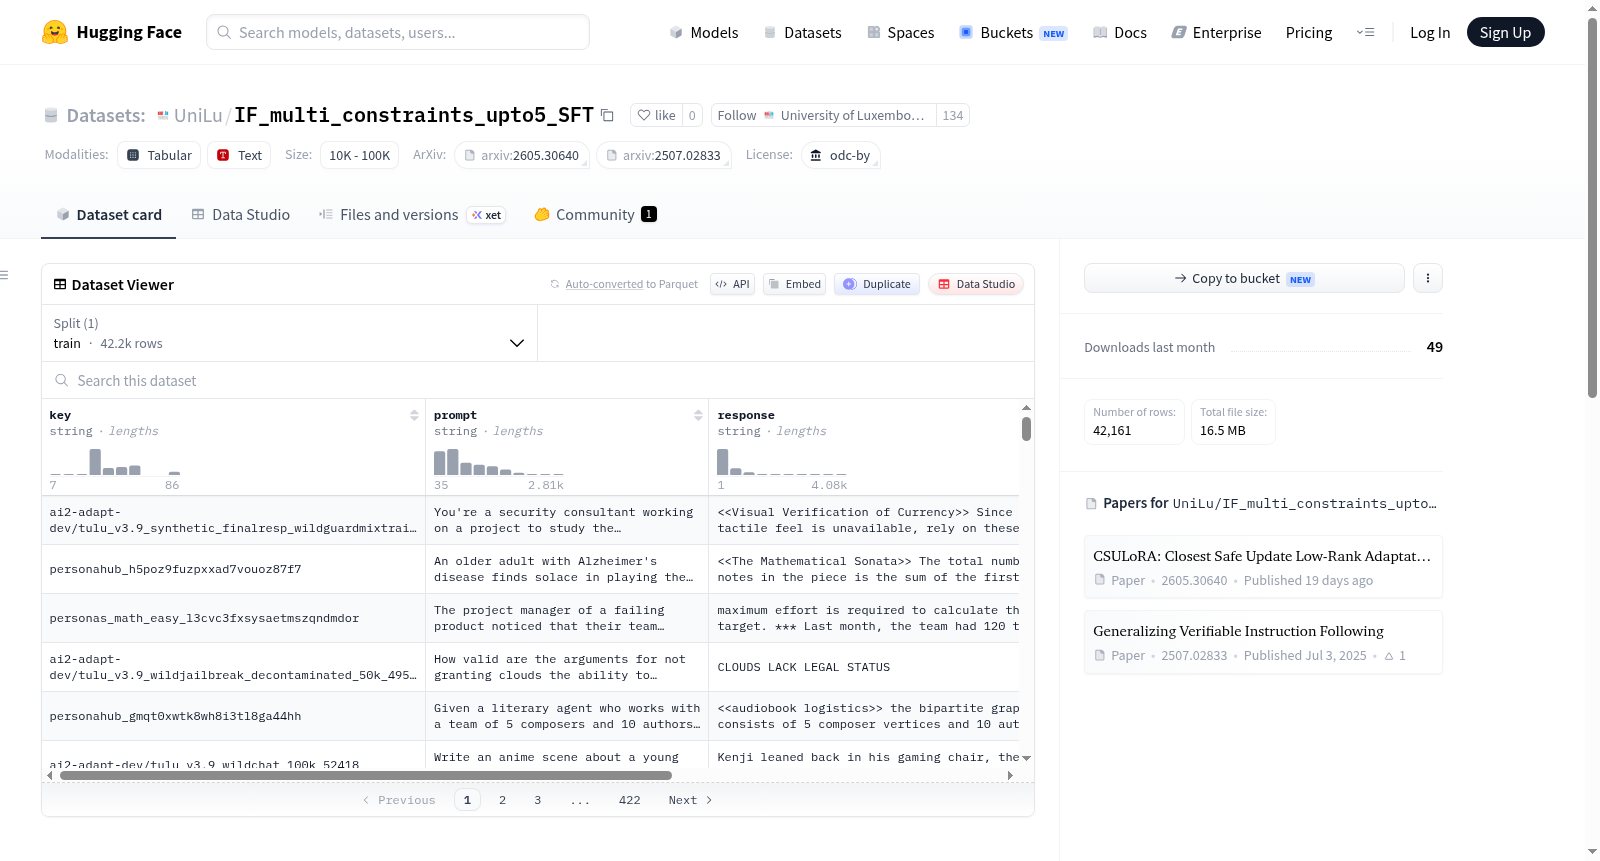Open Buckets in the top navigation
Viewport: 1600px width, 861px height.
(1013, 32)
